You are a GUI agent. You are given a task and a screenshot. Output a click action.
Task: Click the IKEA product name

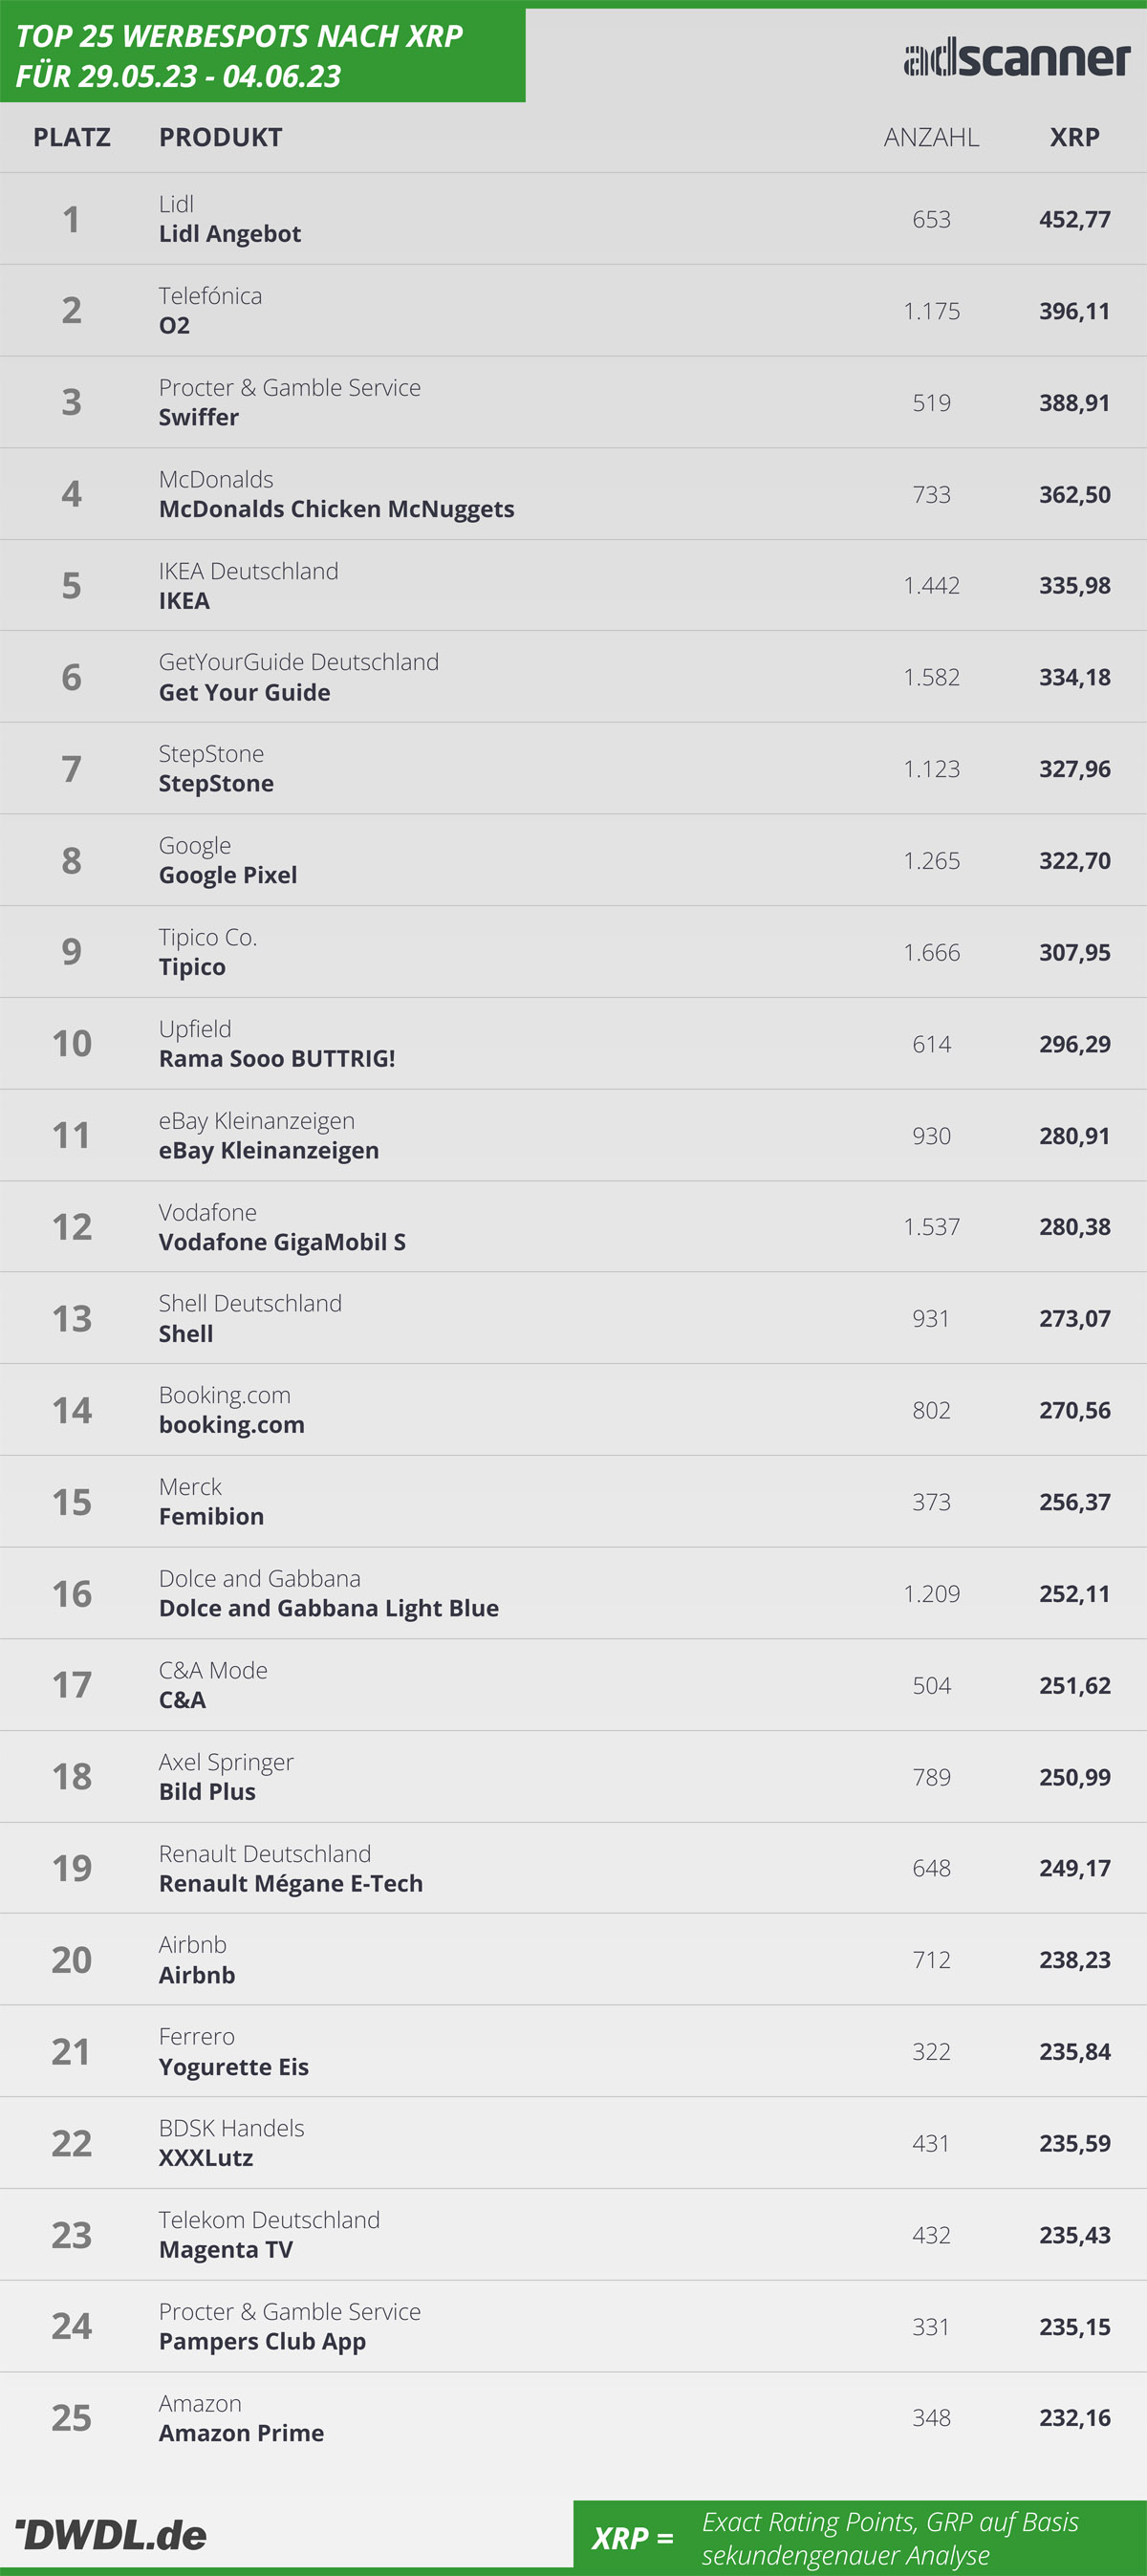184,600
